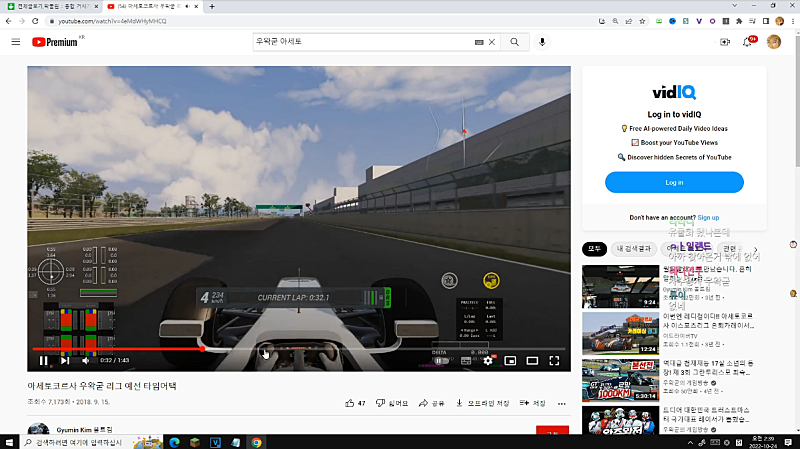Enter fullscreen mode in player
The width and height of the screenshot is (800, 449).
tap(554, 361)
